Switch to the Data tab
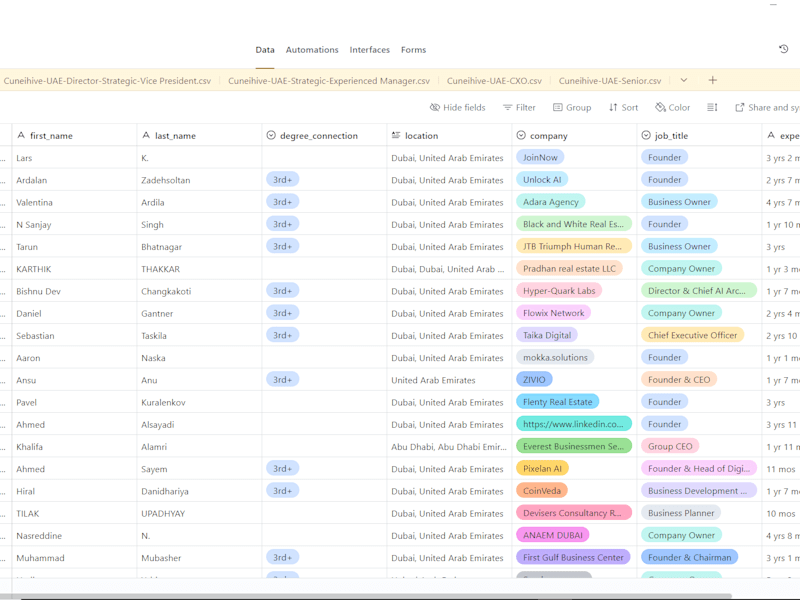Screen dimensions: 800x600 click(265, 49)
